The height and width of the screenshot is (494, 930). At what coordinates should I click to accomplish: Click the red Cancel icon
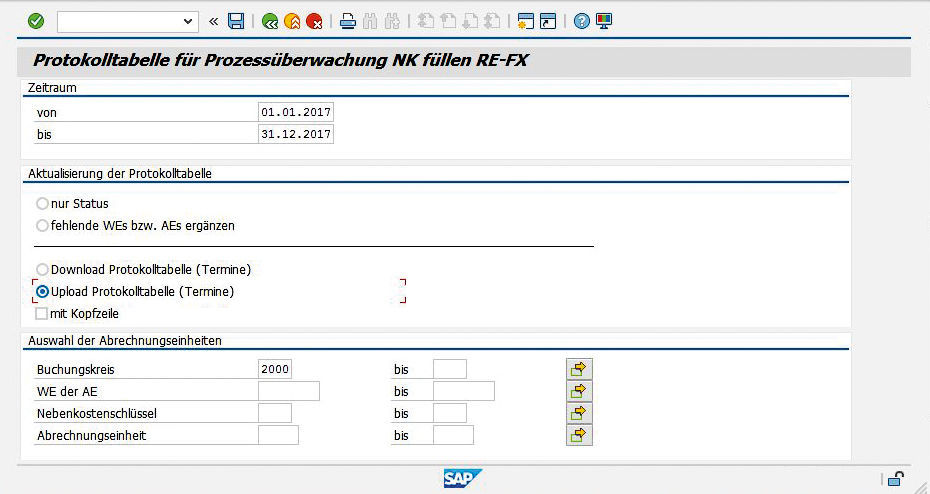tap(314, 21)
